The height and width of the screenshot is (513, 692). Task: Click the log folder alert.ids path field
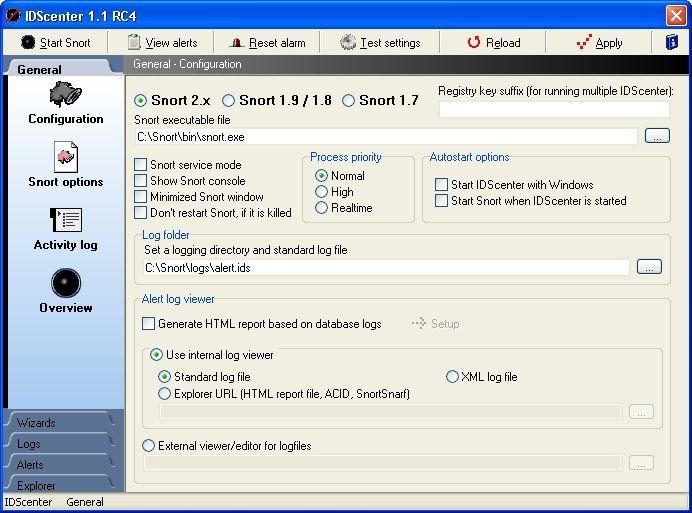(386, 268)
